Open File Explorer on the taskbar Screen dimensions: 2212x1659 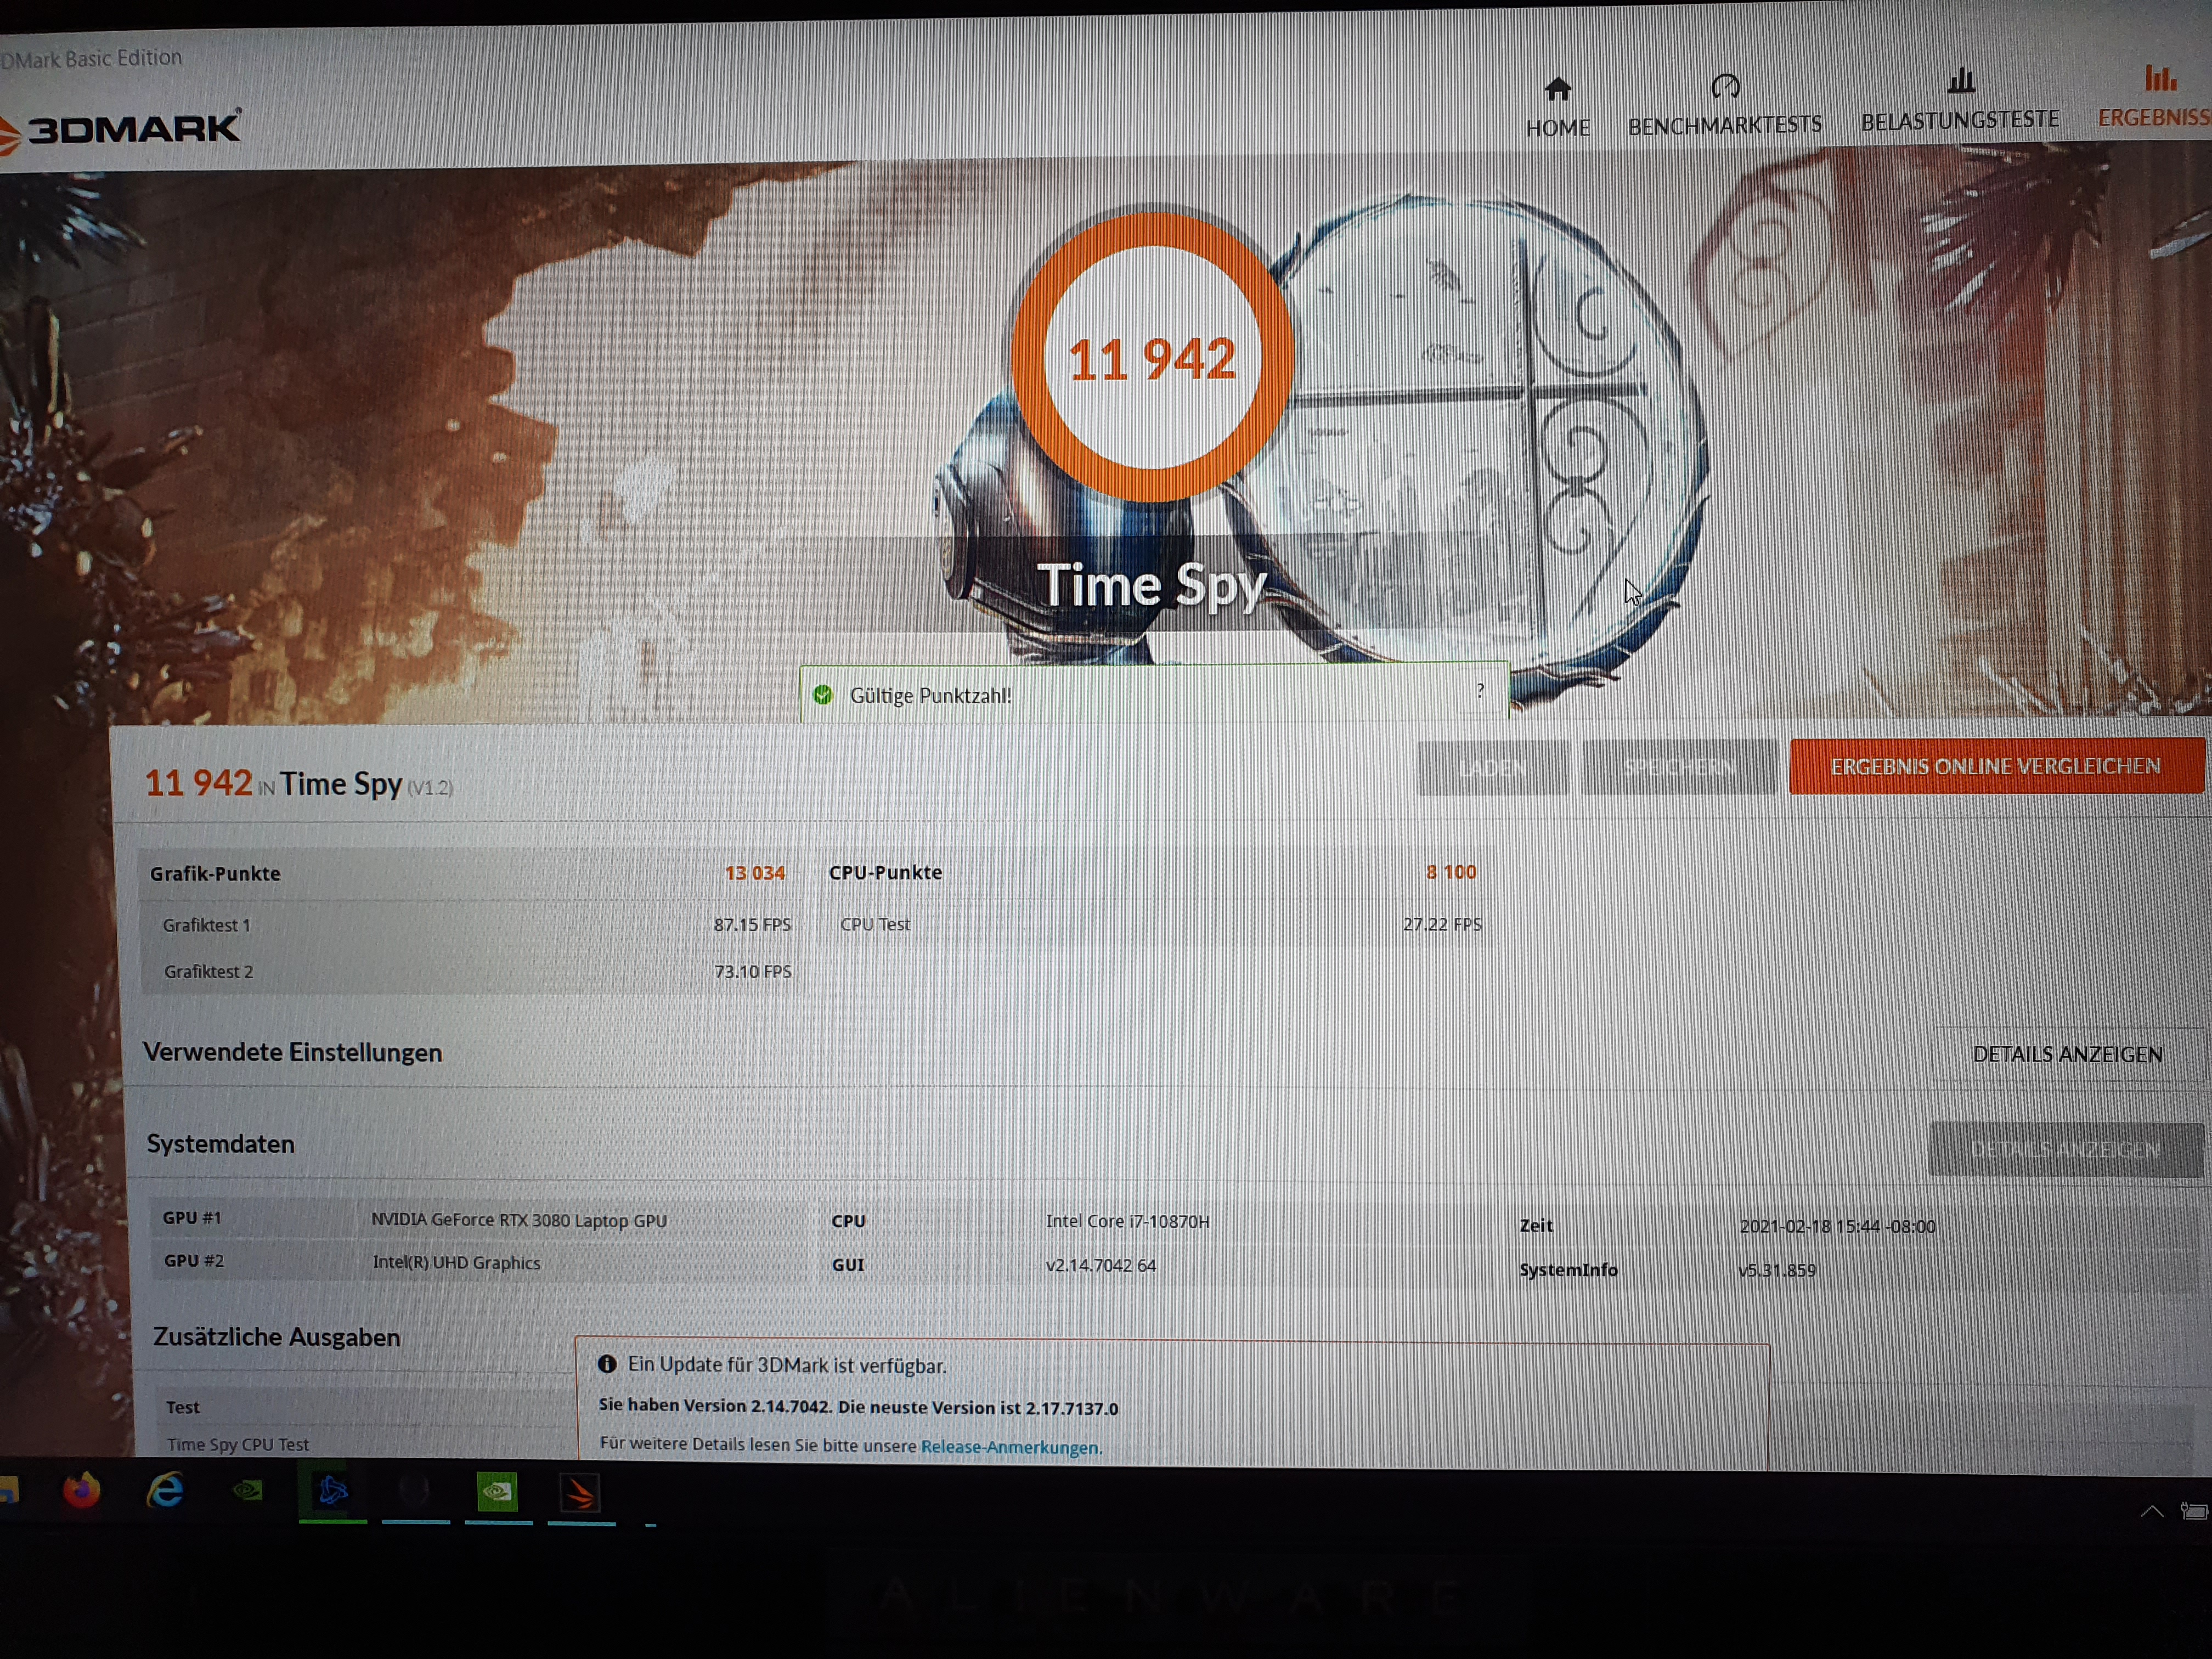point(8,1491)
